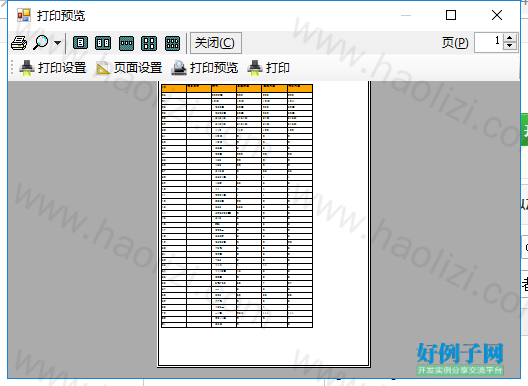Close the 打印预览 window
The width and height of the screenshot is (528, 386).
click(497, 15)
